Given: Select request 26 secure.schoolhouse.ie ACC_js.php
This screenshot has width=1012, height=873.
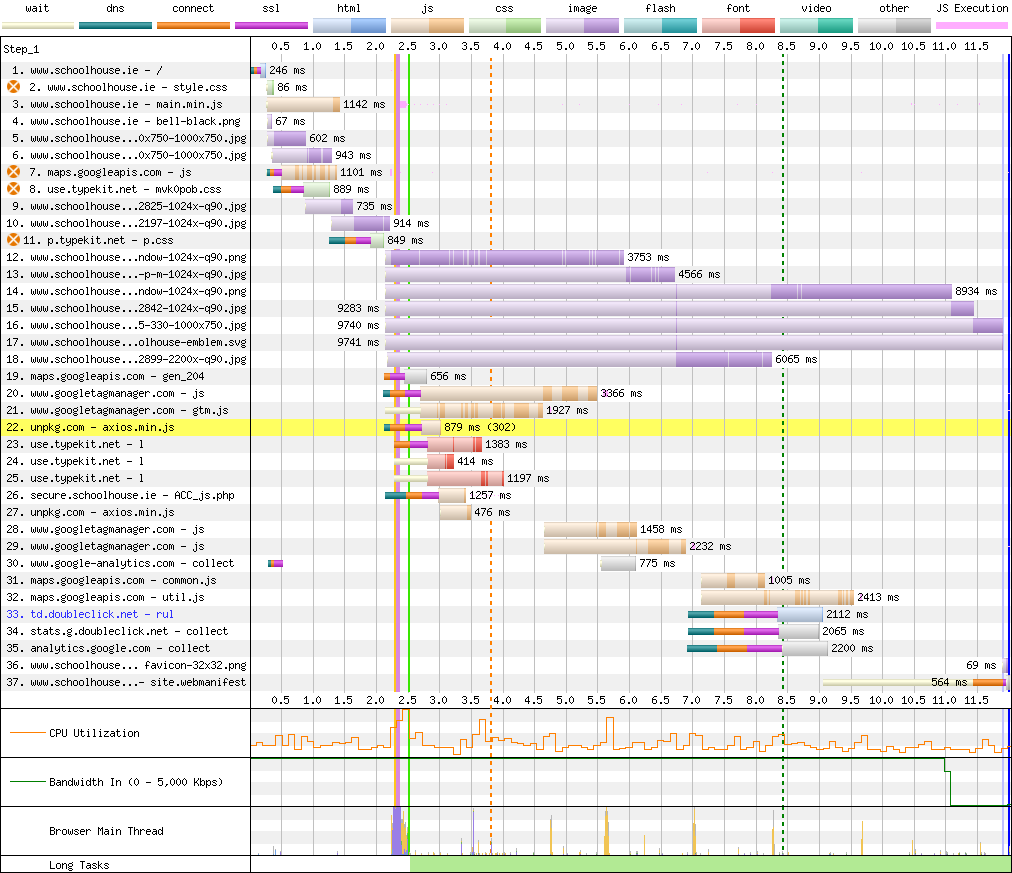Looking at the screenshot, I should [120, 496].
